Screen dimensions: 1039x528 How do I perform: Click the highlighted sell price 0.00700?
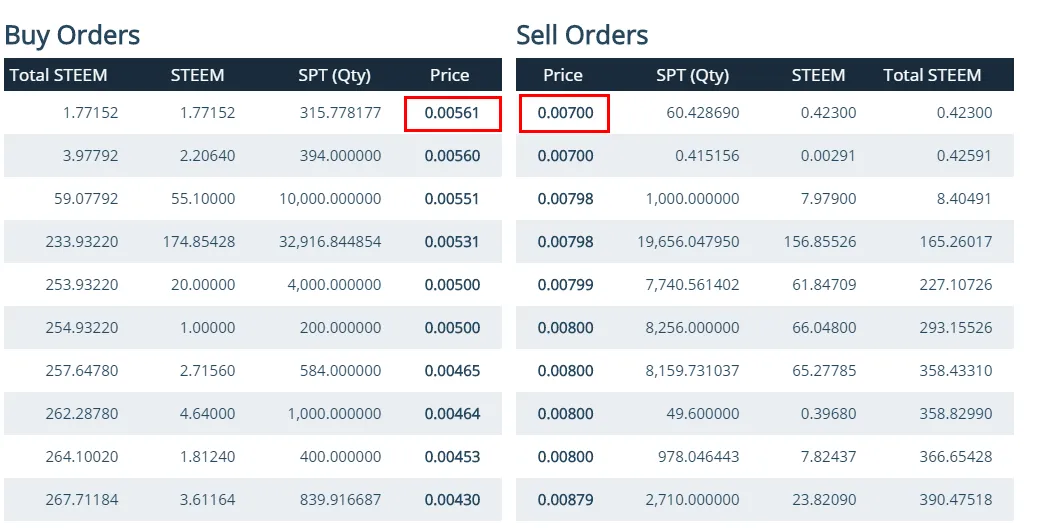tap(565, 113)
